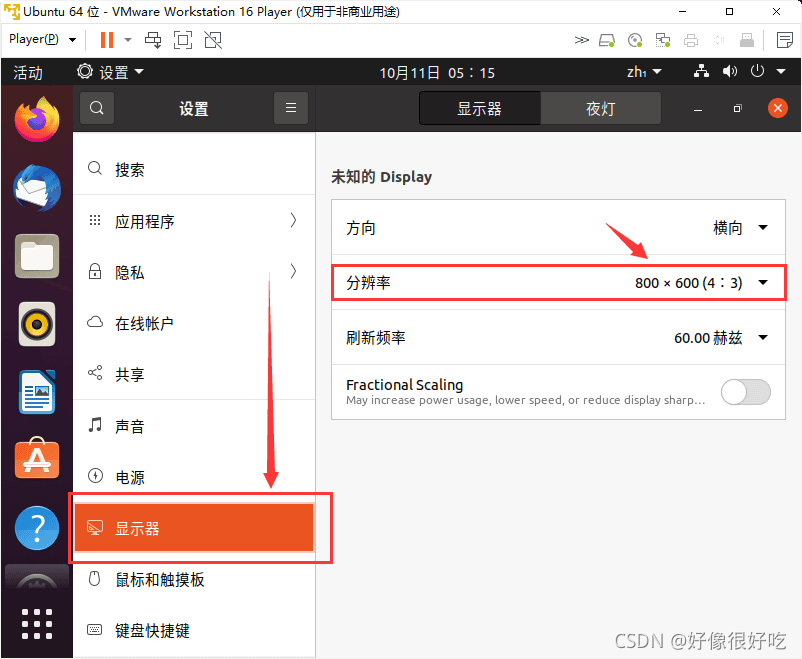Enter VMware full screen mode

coord(183,40)
